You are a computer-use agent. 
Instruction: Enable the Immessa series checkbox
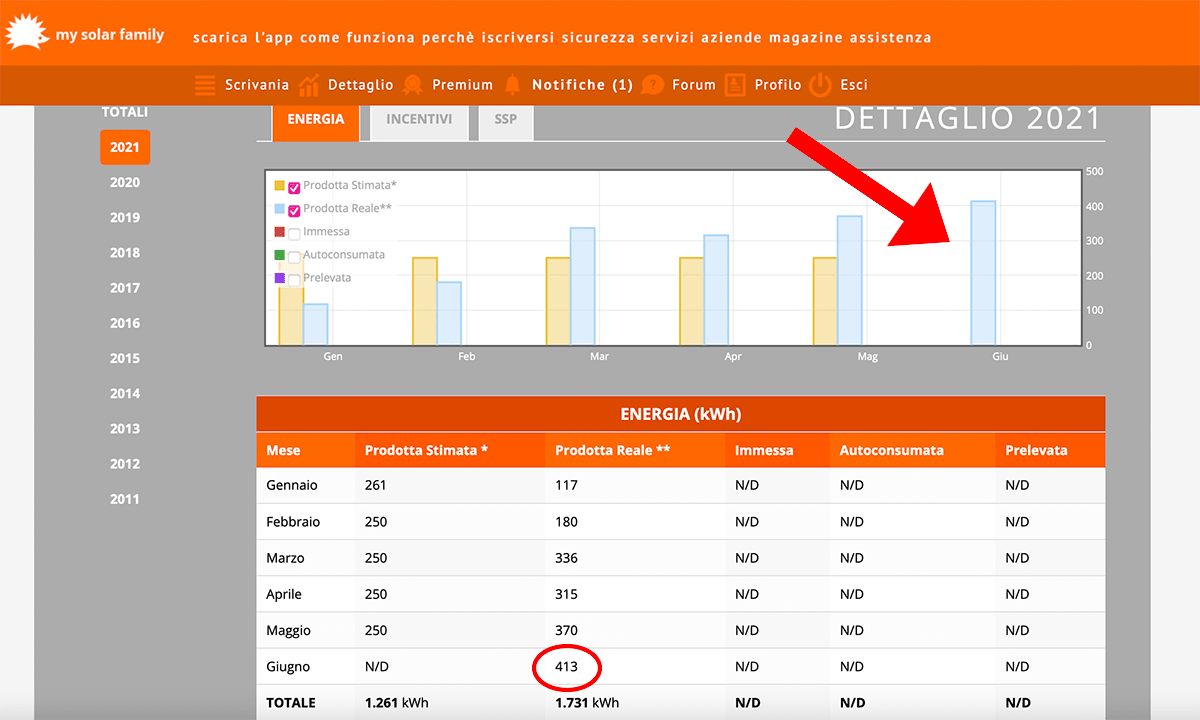(294, 234)
